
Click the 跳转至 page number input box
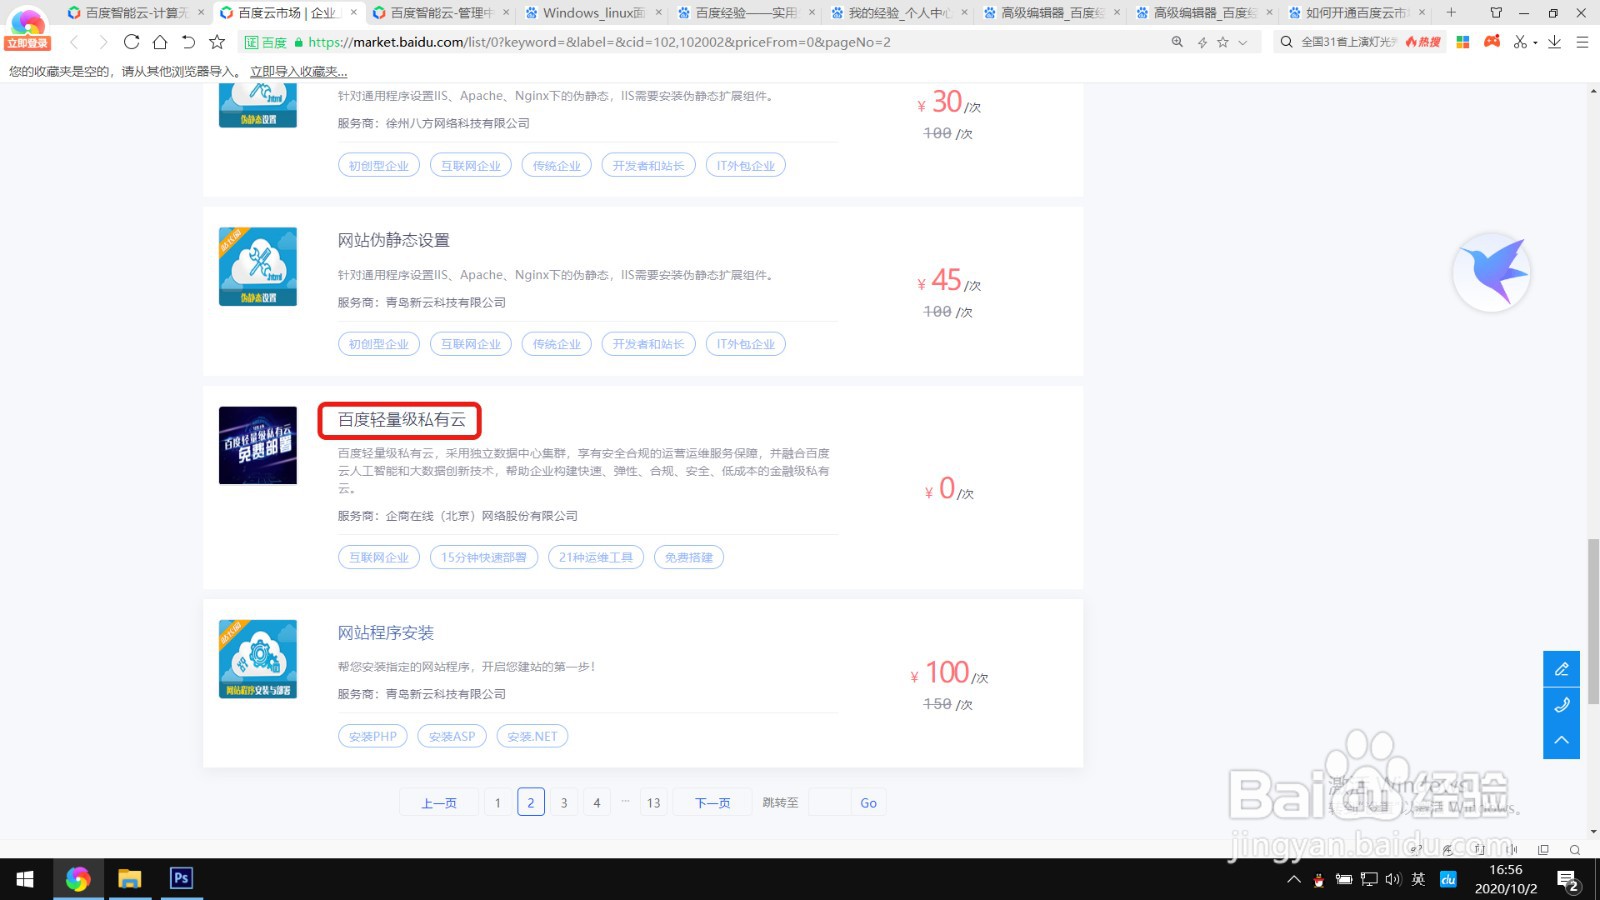pyautogui.click(x=830, y=802)
